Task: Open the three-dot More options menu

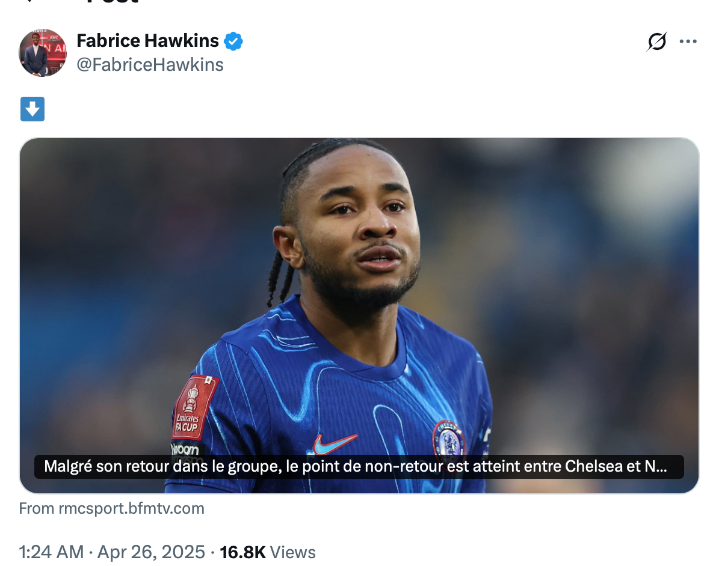Action: [x=688, y=41]
